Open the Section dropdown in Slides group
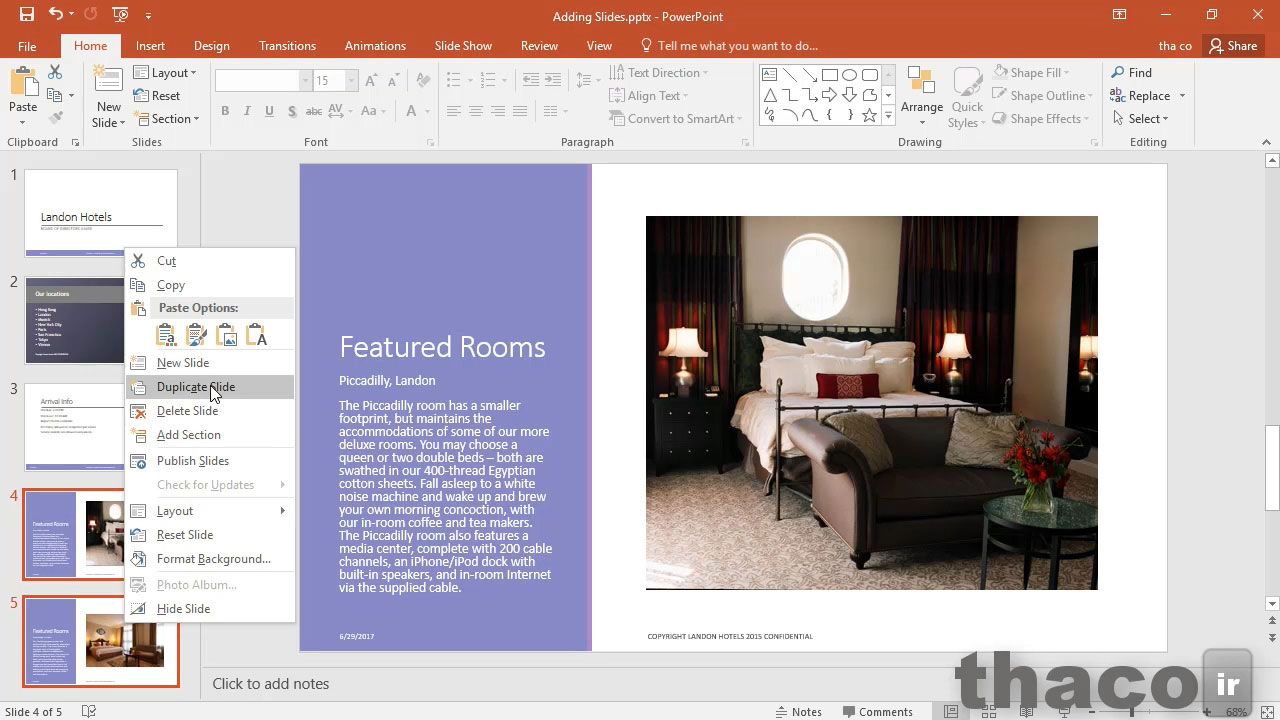Image resolution: width=1280 pixels, height=720 pixels. (166, 118)
